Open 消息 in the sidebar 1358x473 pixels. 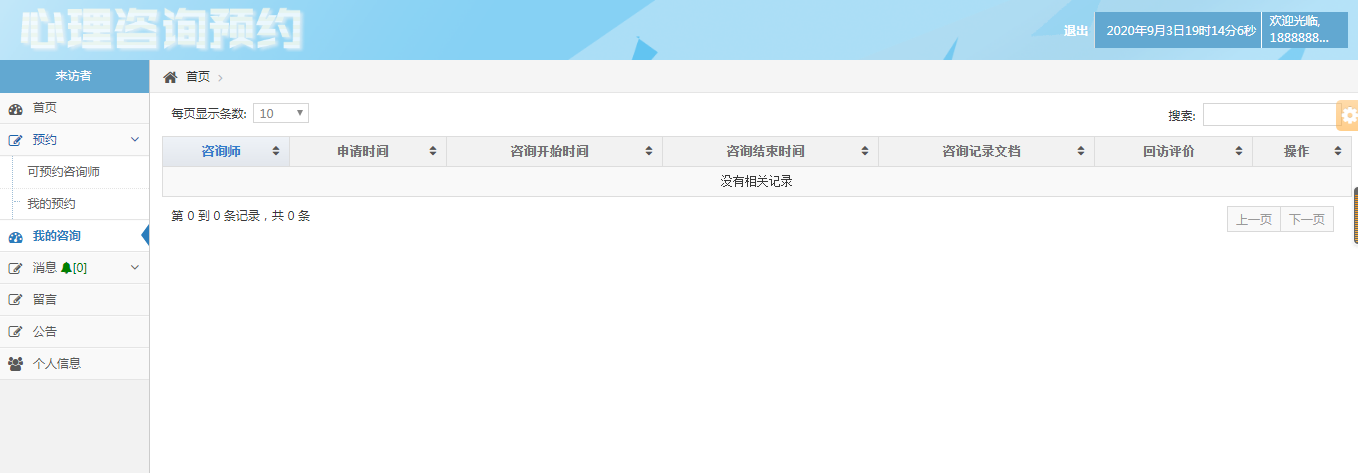[75, 268]
